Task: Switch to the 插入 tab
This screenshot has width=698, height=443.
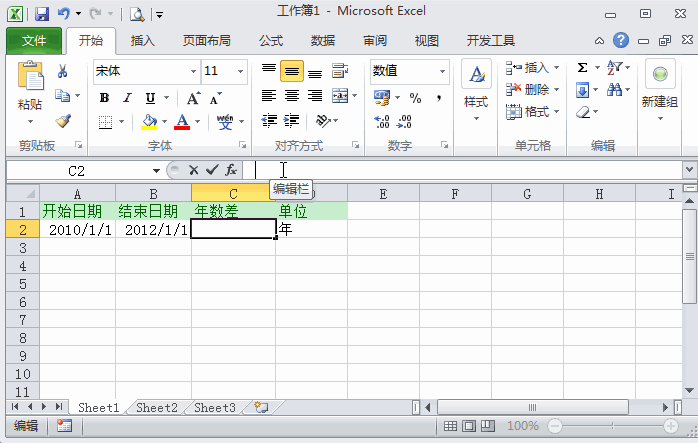Action: coord(142,41)
